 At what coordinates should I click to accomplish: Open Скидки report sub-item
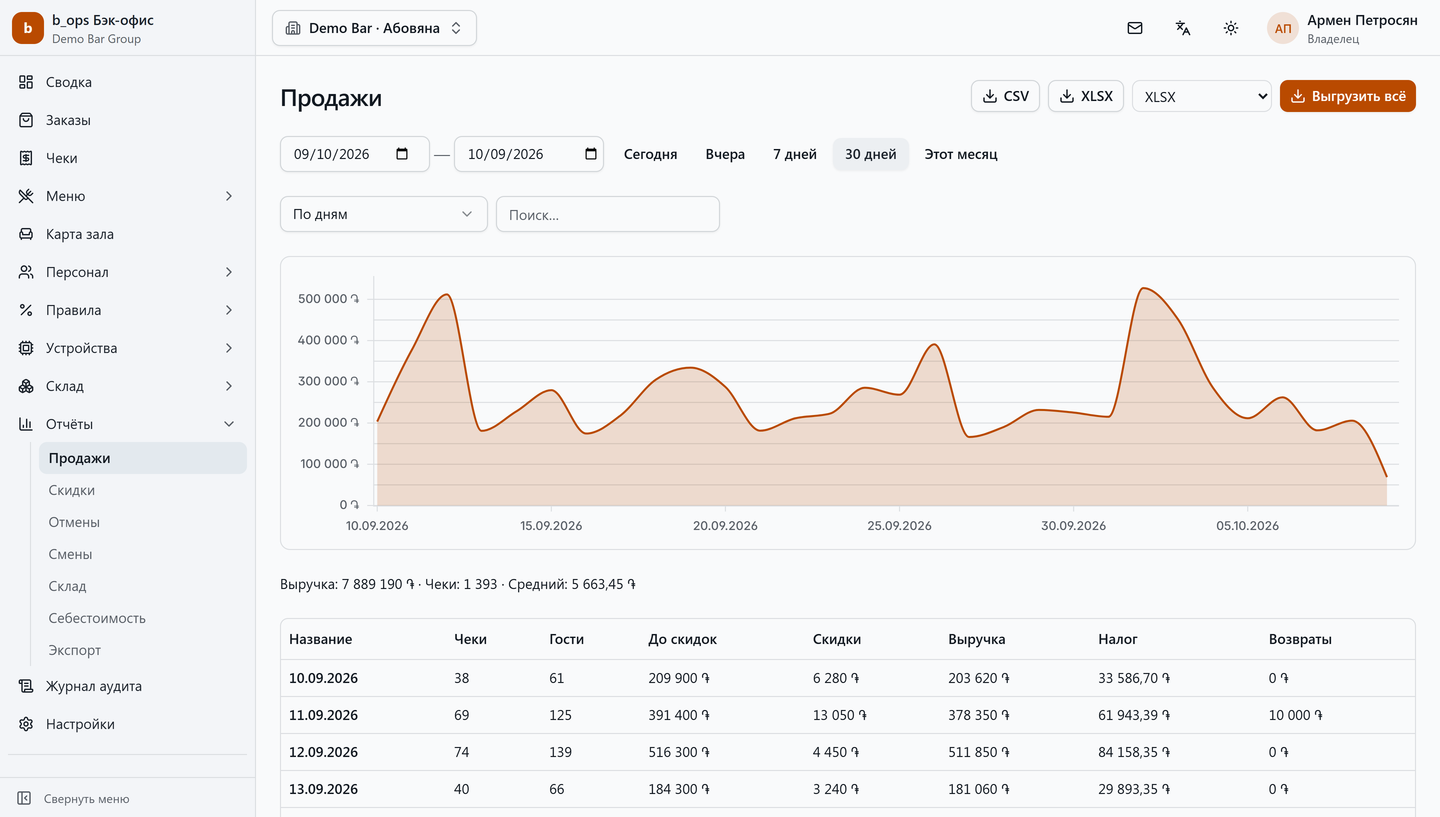point(143,490)
